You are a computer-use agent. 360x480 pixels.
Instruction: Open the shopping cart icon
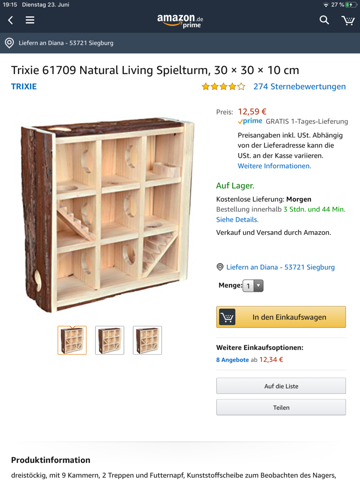pyautogui.click(x=348, y=20)
